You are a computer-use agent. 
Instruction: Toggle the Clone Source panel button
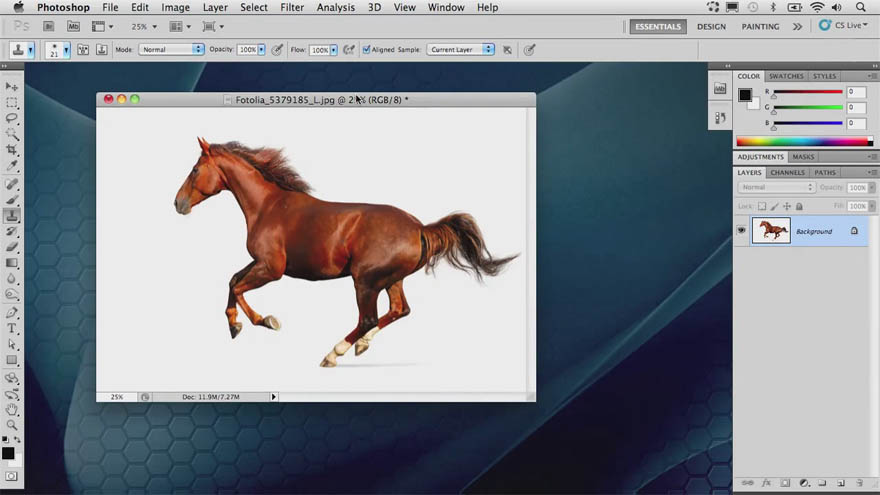click(102, 49)
